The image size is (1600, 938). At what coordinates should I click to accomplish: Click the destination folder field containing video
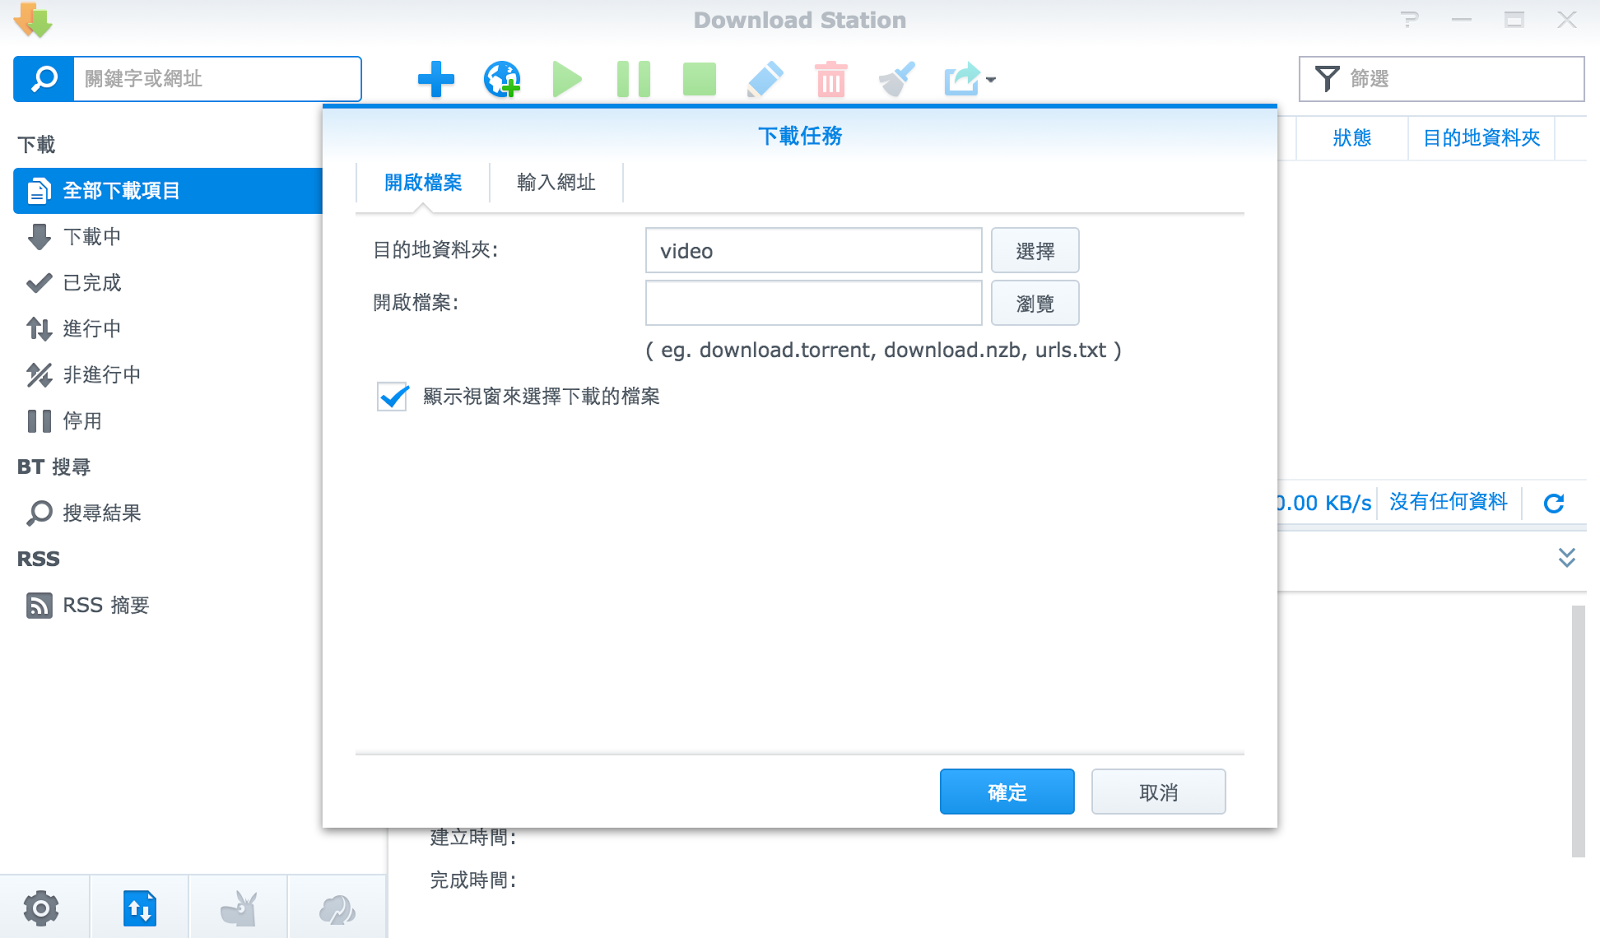point(814,251)
